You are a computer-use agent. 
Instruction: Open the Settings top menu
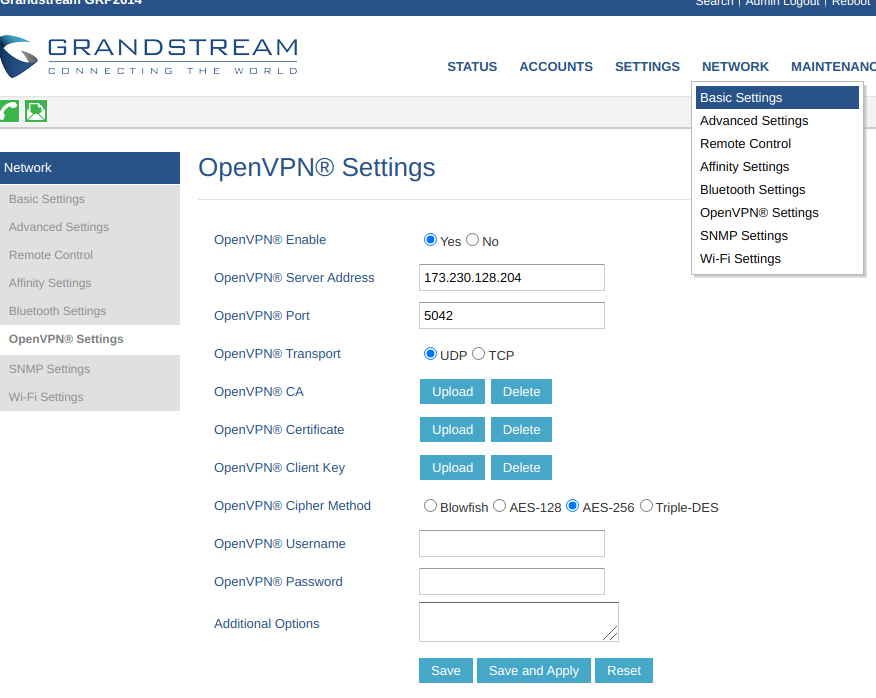pos(647,67)
